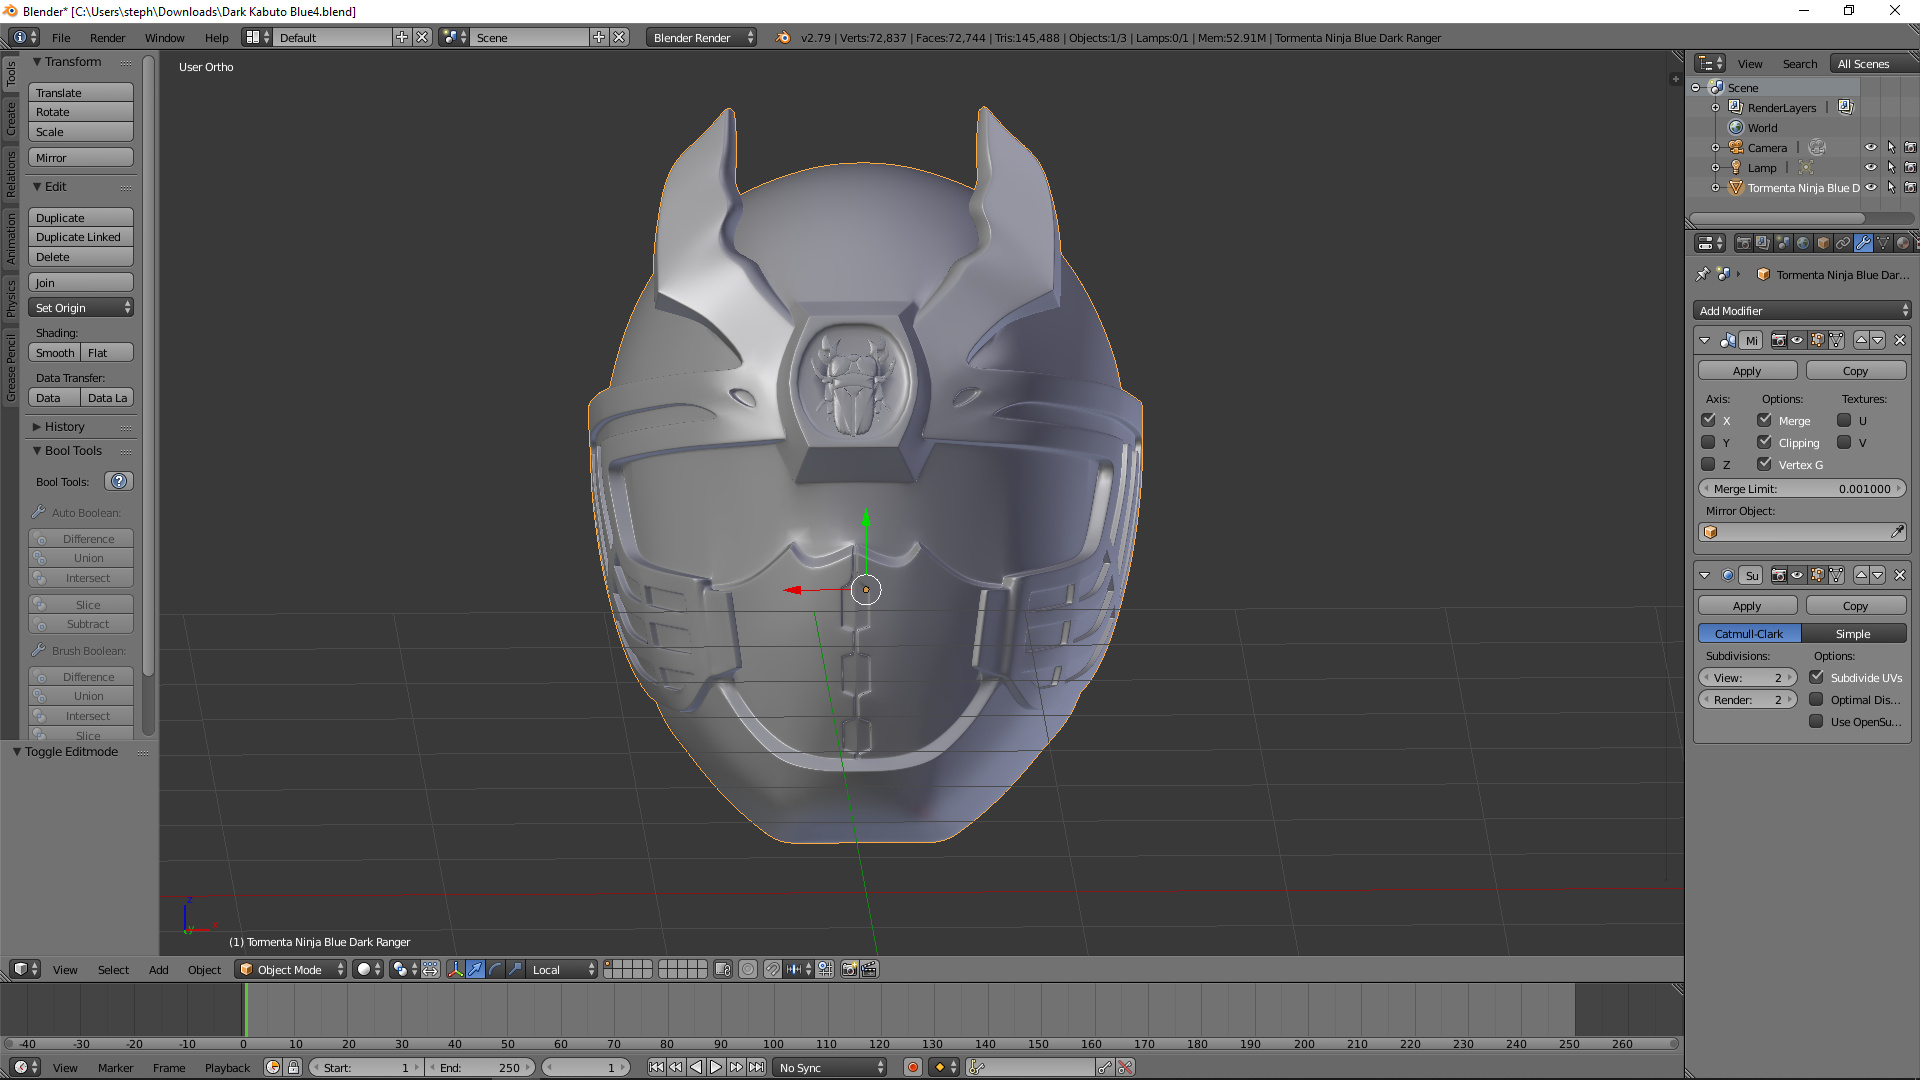1920x1080 pixels.
Task: Enable the Optimal Display checkbox
Action: [x=1816, y=699]
